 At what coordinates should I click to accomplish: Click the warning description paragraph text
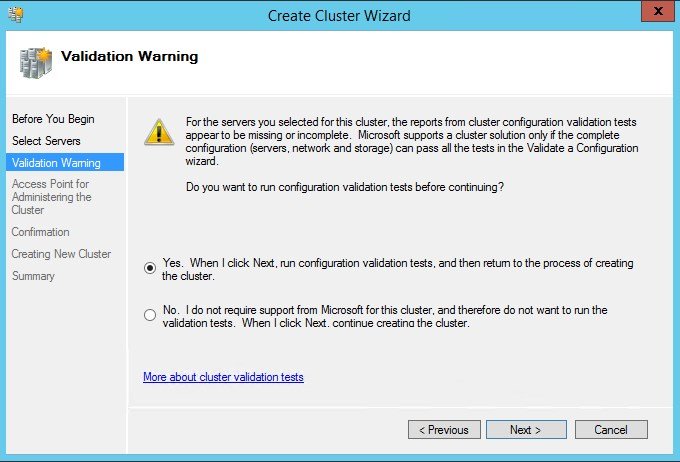410,140
